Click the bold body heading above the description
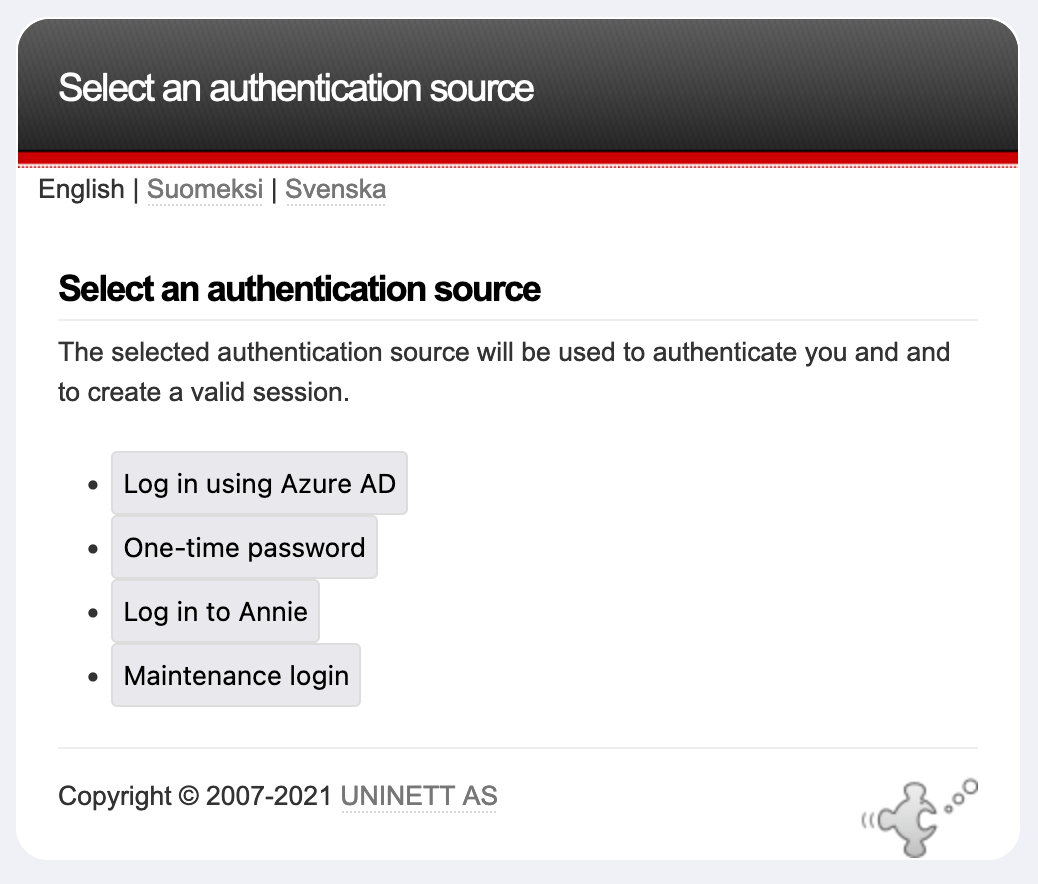This screenshot has width=1038, height=884. pos(299,289)
